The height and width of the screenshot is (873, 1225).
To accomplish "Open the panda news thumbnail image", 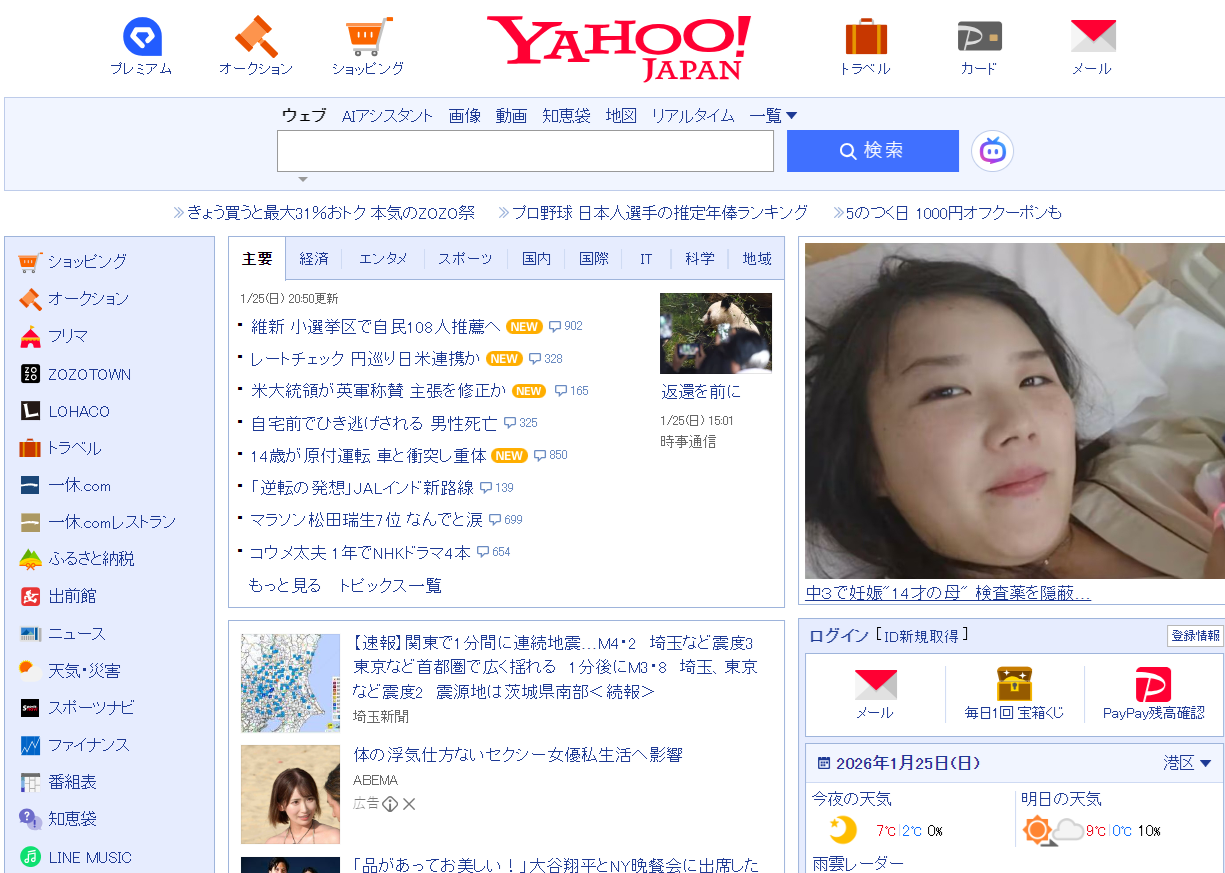I will [715, 333].
